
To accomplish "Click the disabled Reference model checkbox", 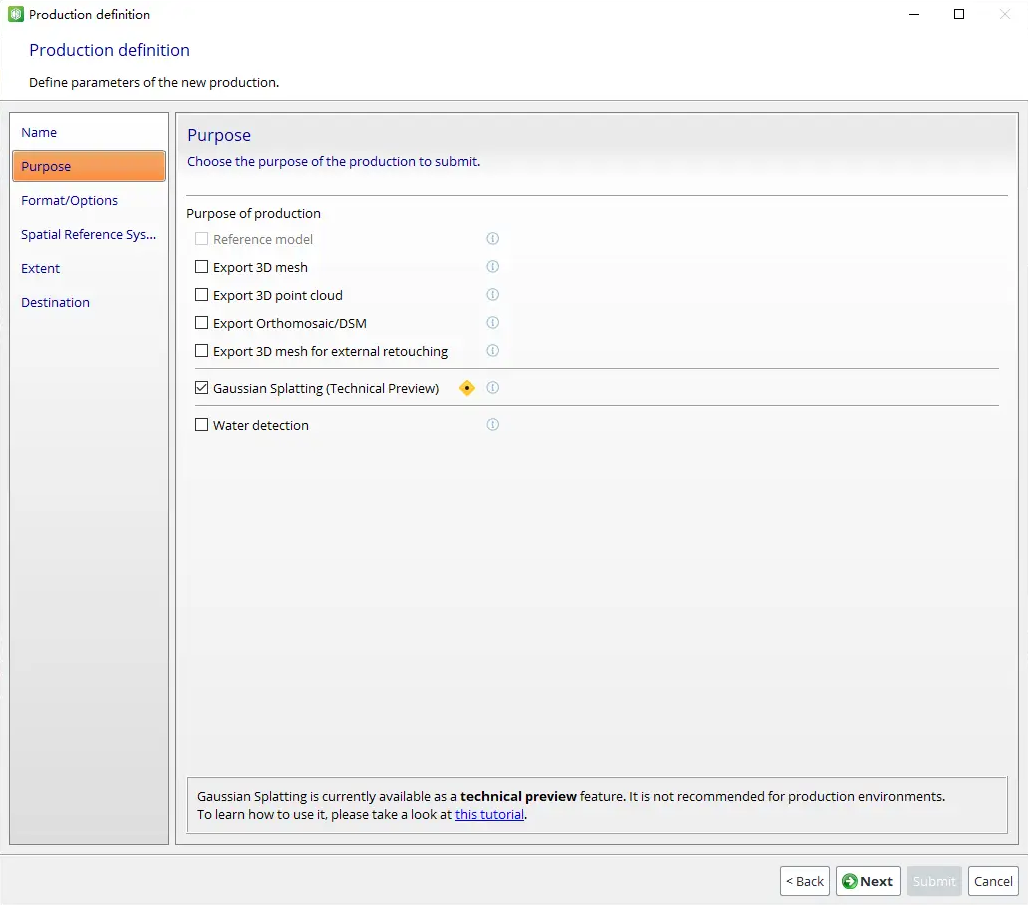I will (x=201, y=239).
